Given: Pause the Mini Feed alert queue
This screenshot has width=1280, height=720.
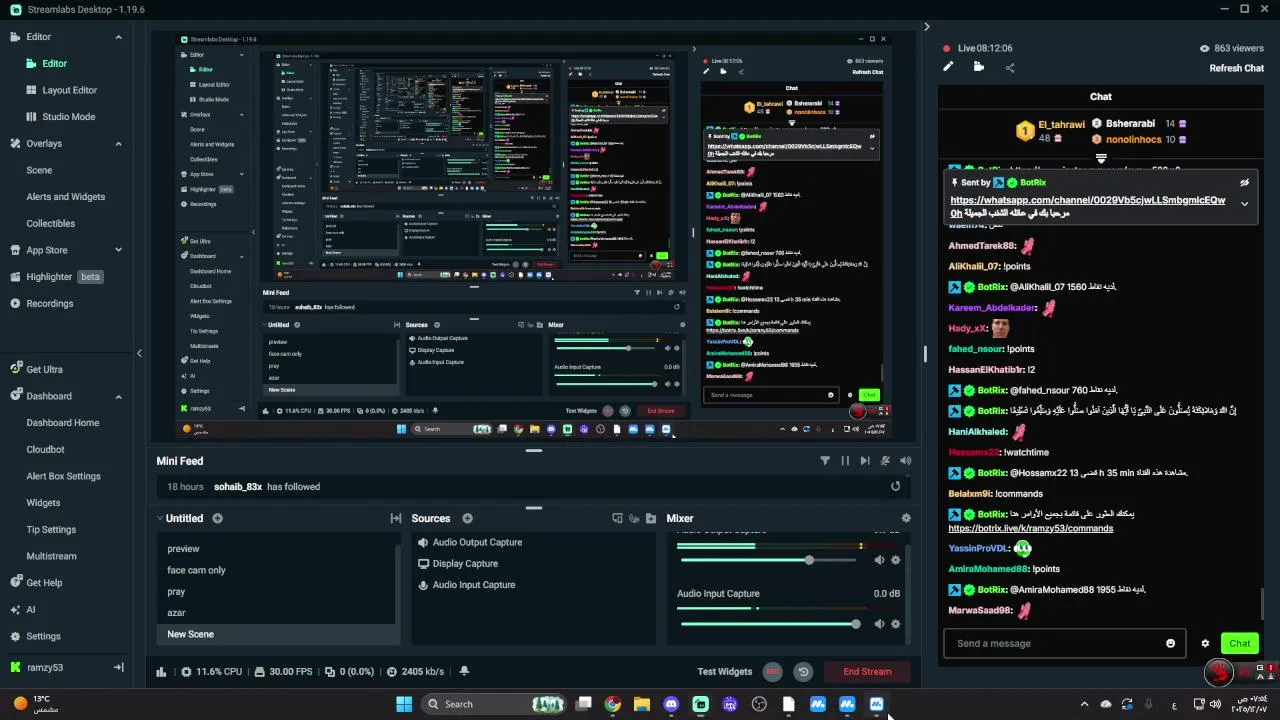Looking at the screenshot, I should click(x=845, y=461).
